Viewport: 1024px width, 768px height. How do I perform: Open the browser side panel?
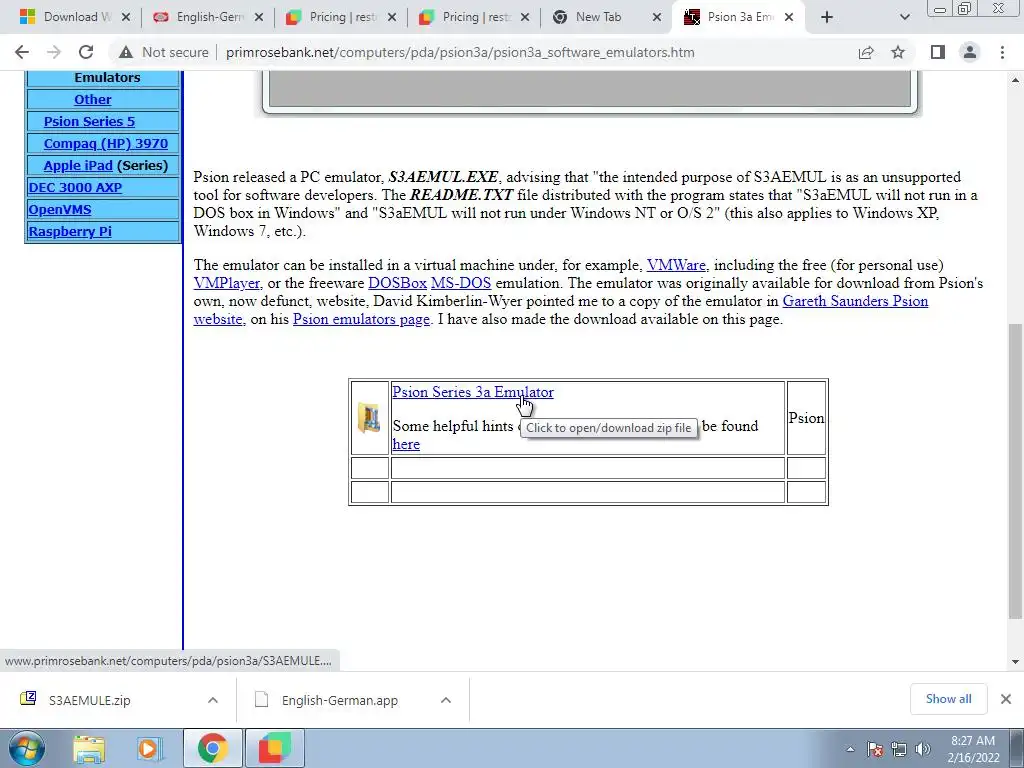point(938,52)
